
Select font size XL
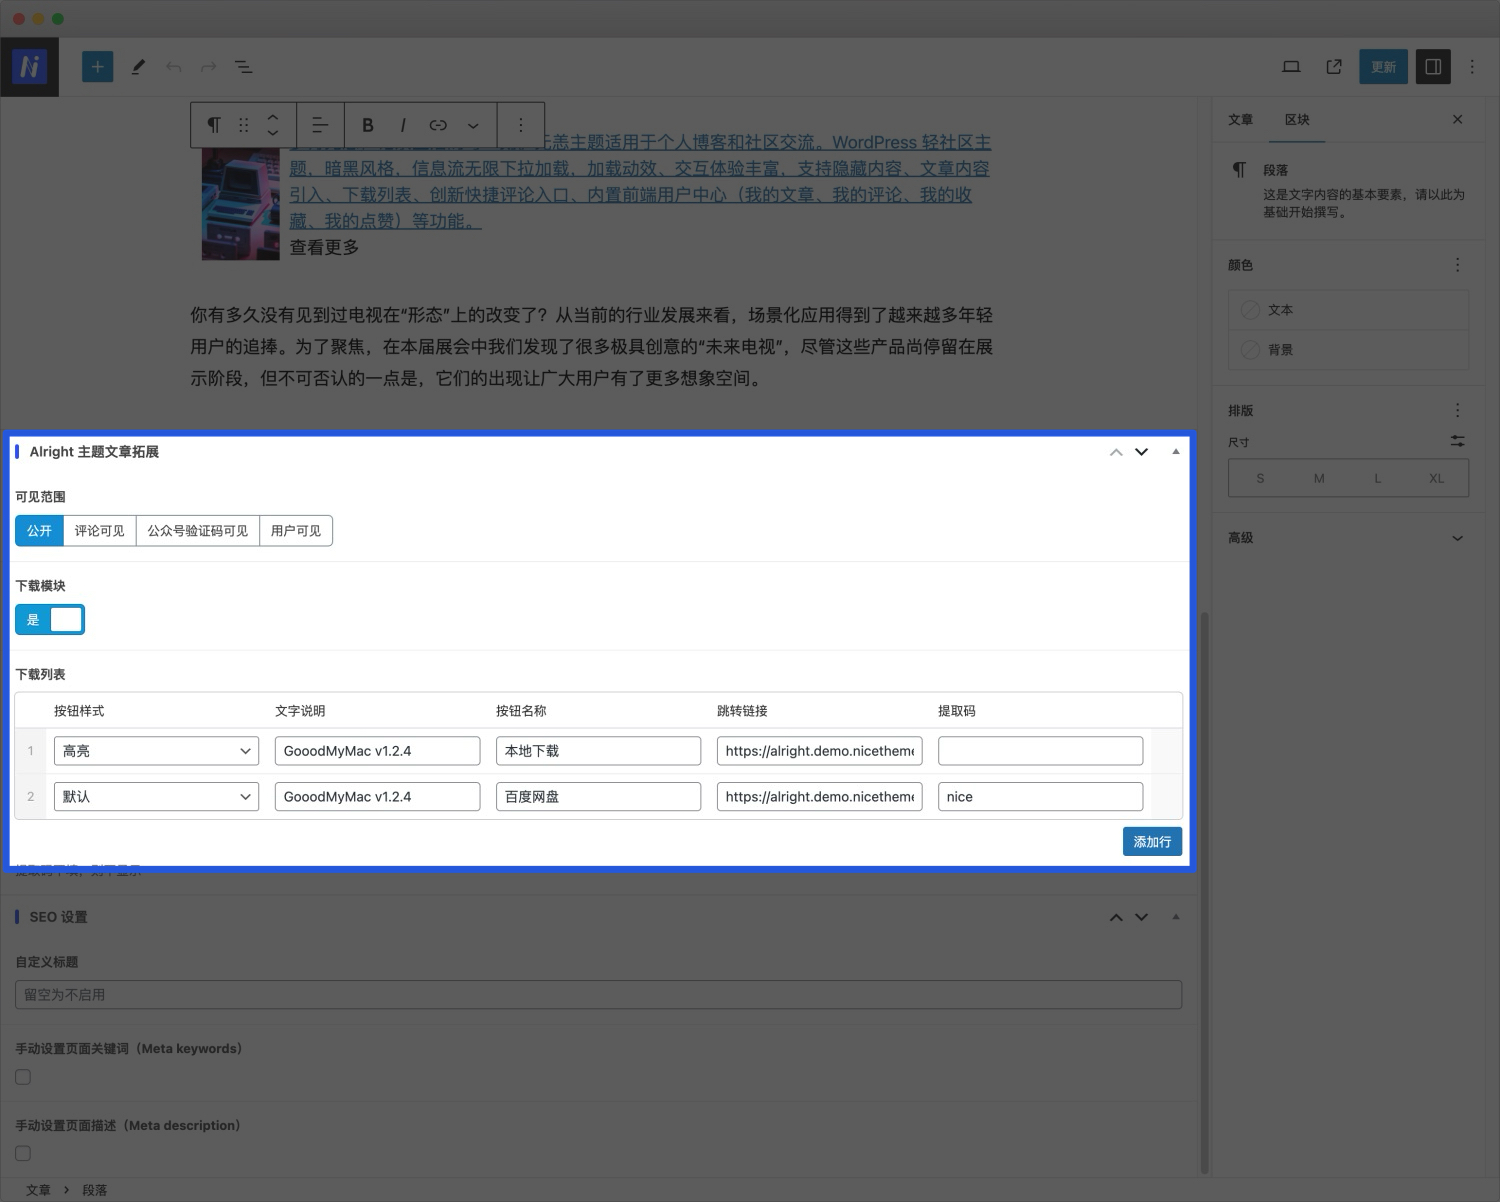point(1437,478)
